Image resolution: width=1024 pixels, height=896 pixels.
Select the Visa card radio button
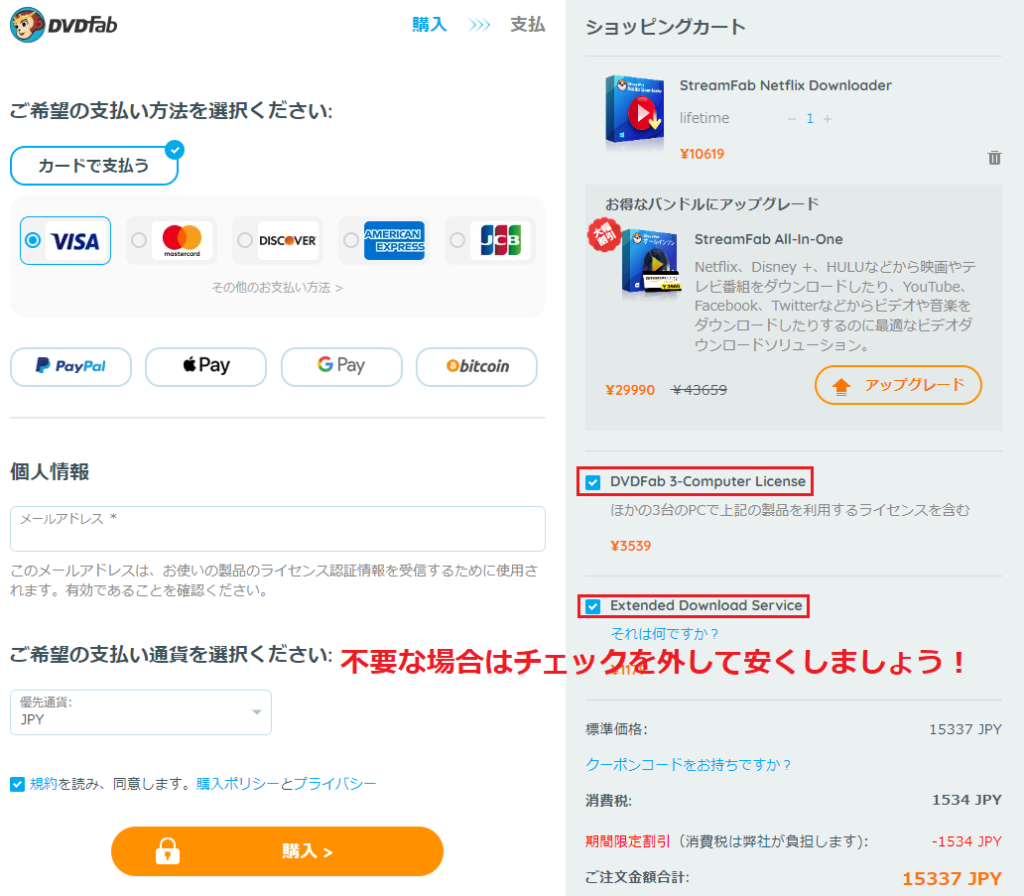point(33,240)
